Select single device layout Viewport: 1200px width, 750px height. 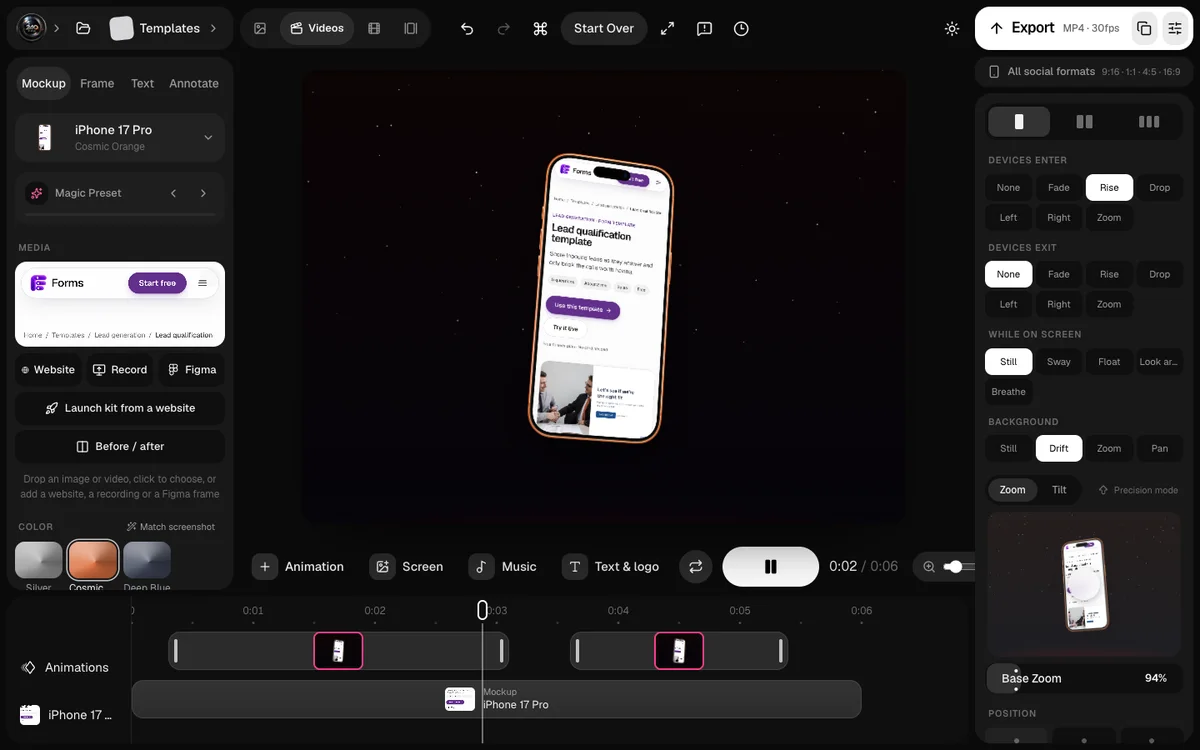[x=1019, y=122]
